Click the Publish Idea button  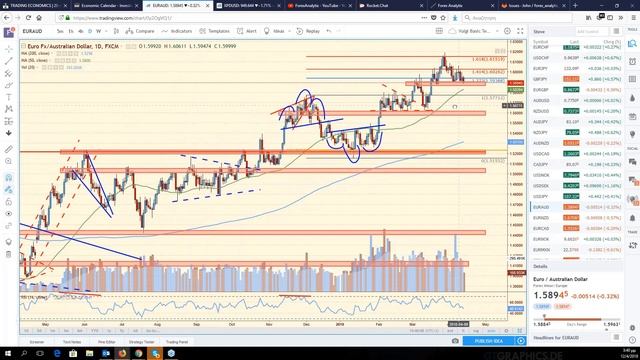pos(489,341)
